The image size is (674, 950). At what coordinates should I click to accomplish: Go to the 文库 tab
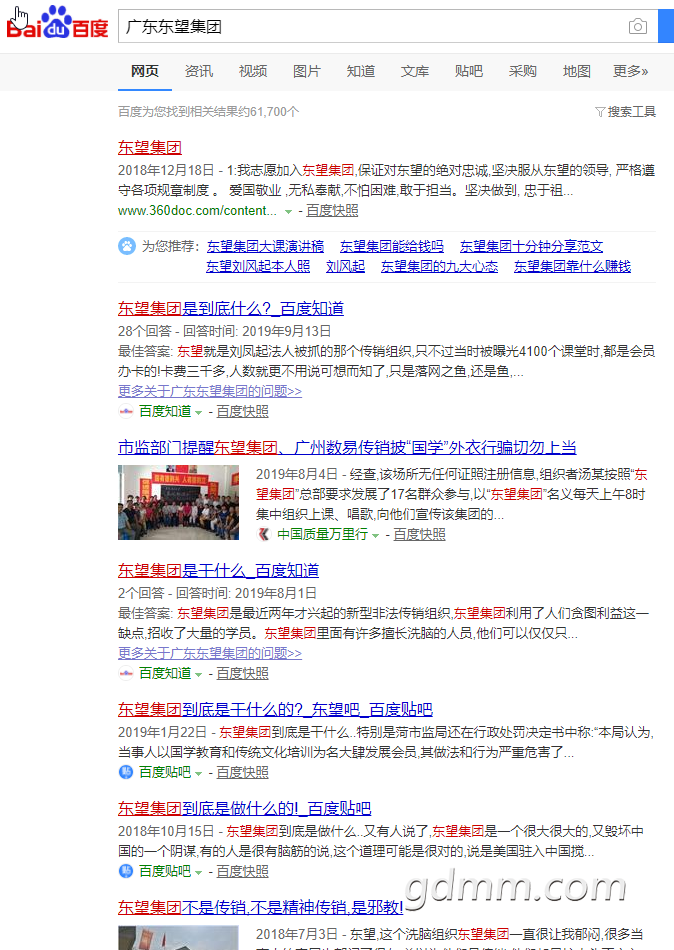[x=415, y=71]
